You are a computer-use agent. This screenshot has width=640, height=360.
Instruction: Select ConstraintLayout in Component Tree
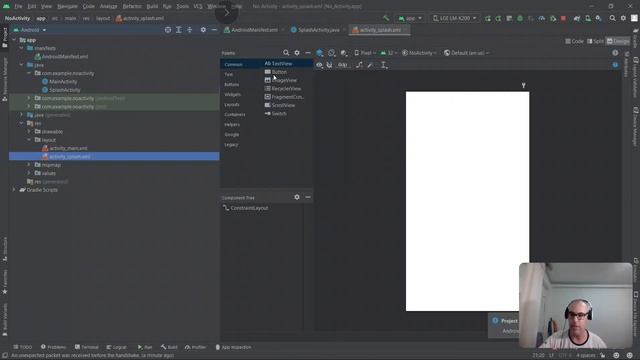(246, 208)
